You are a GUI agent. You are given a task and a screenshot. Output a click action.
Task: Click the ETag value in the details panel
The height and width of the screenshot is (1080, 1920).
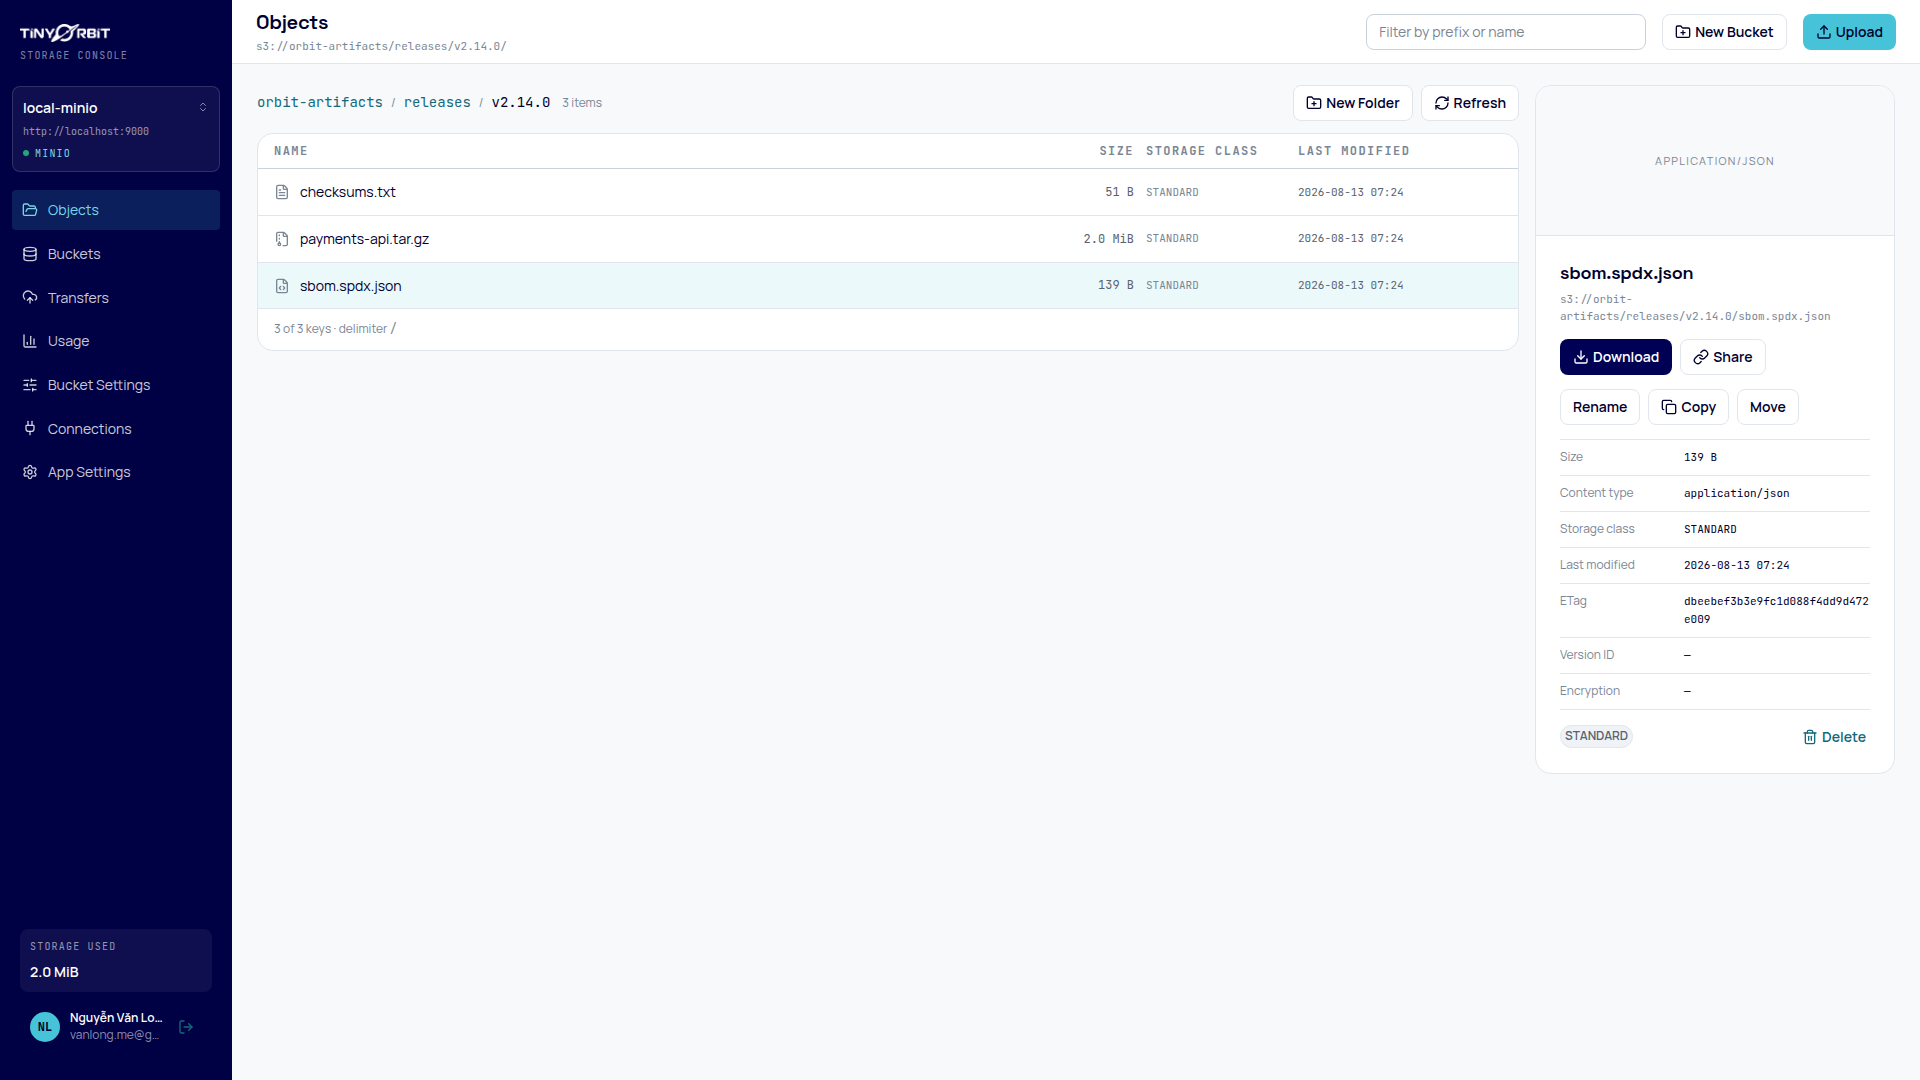coord(1776,610)
